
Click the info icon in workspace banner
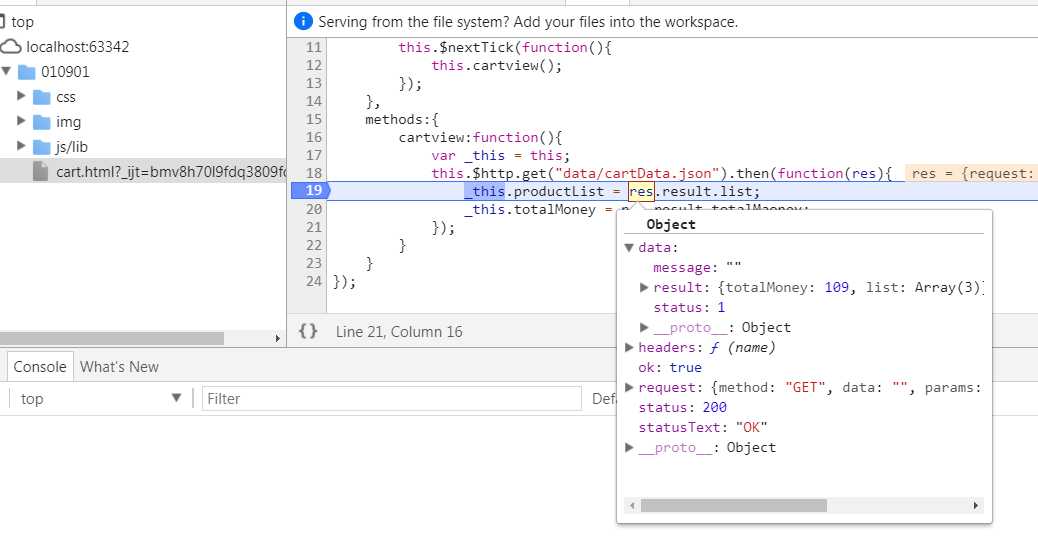point(303,21)
